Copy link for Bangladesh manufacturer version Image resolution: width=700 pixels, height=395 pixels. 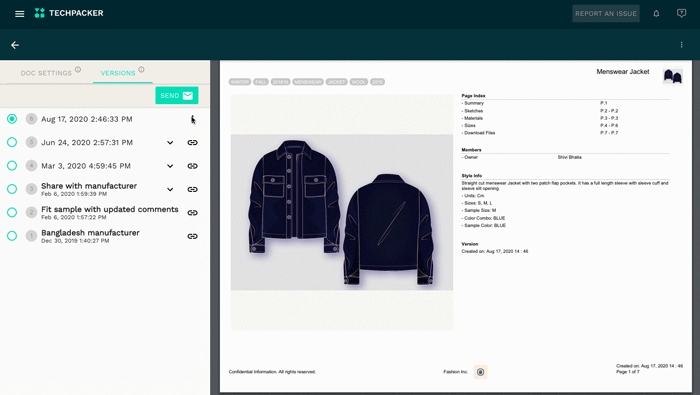(192, 236)
